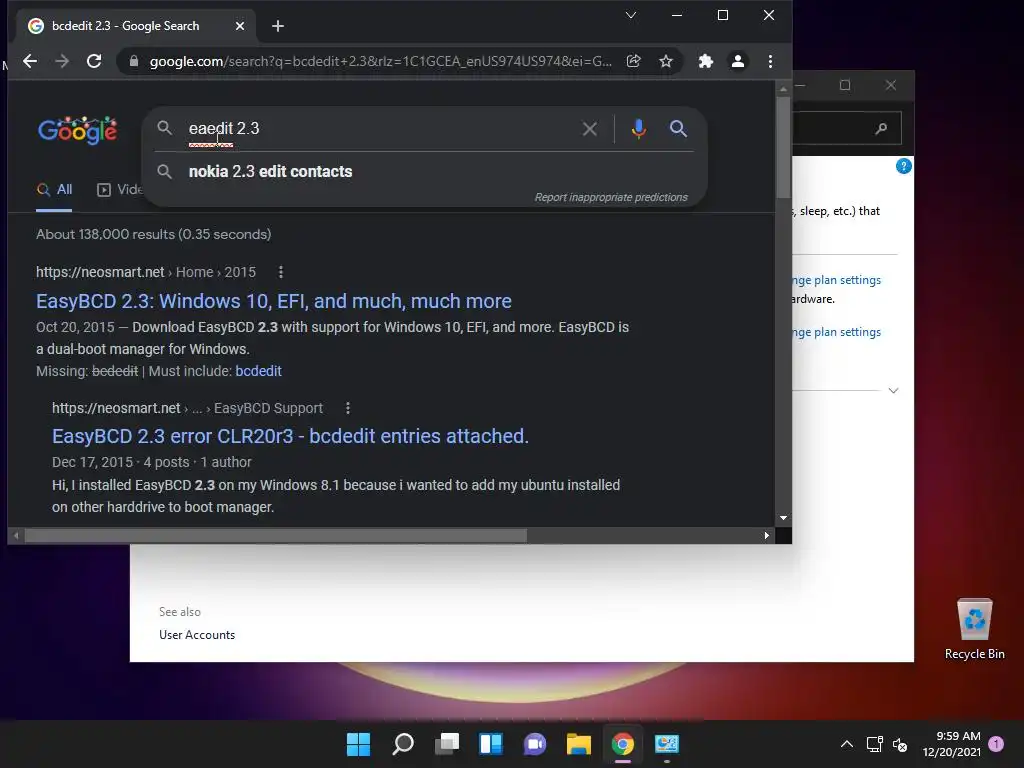
Task: Open taskbar Search
Action: [403, 744]
